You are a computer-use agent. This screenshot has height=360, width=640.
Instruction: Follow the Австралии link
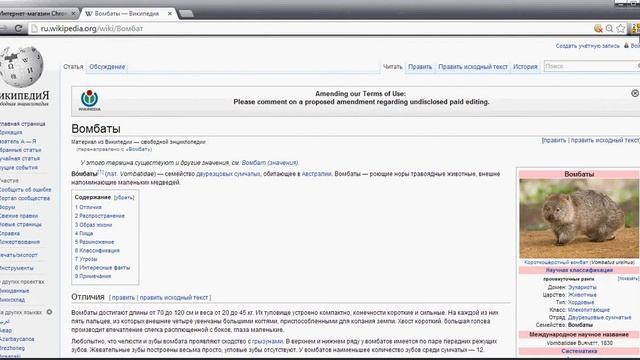click(316, 173)
